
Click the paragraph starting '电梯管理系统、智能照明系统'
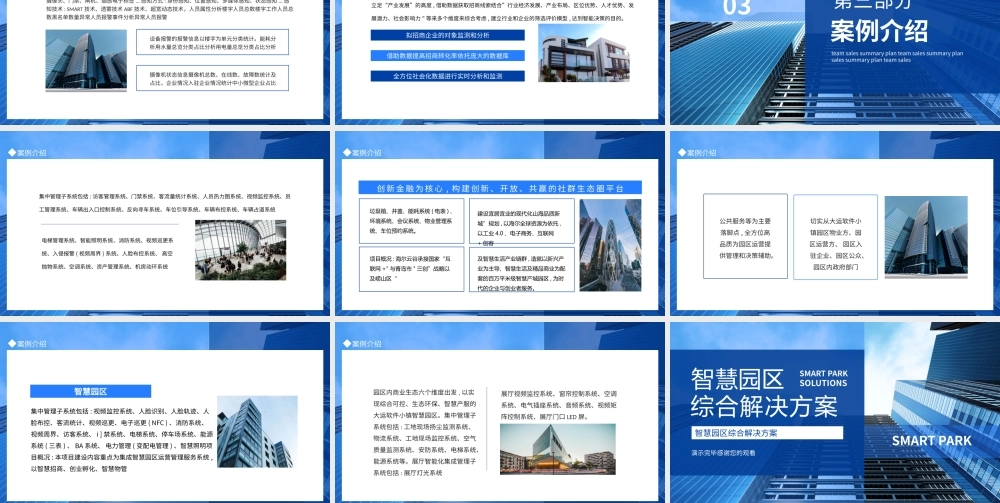[107, 253]
